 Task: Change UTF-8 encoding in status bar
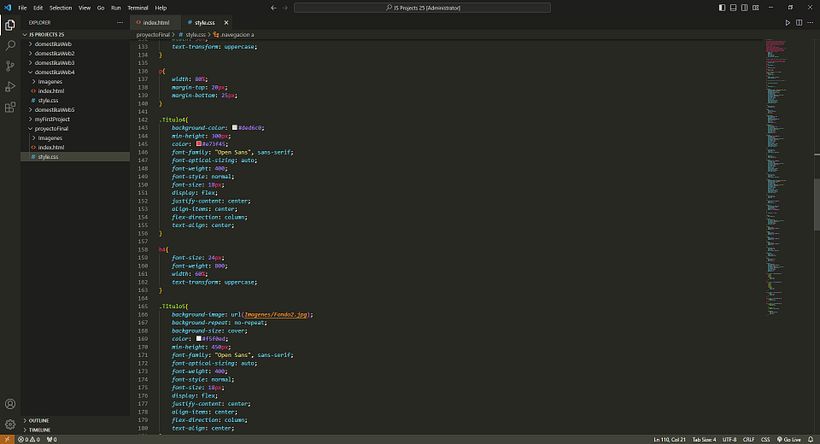[730, 439]
